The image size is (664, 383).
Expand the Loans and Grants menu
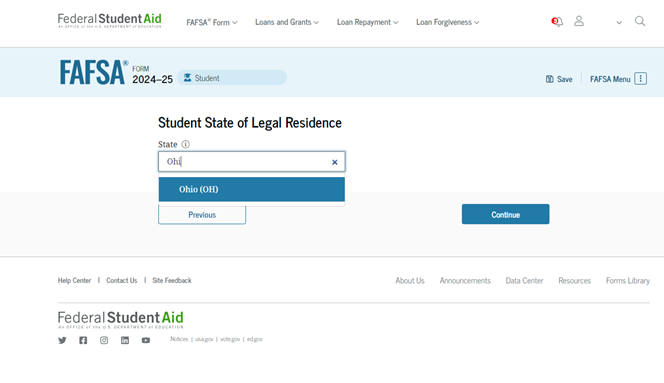[287, 22]
